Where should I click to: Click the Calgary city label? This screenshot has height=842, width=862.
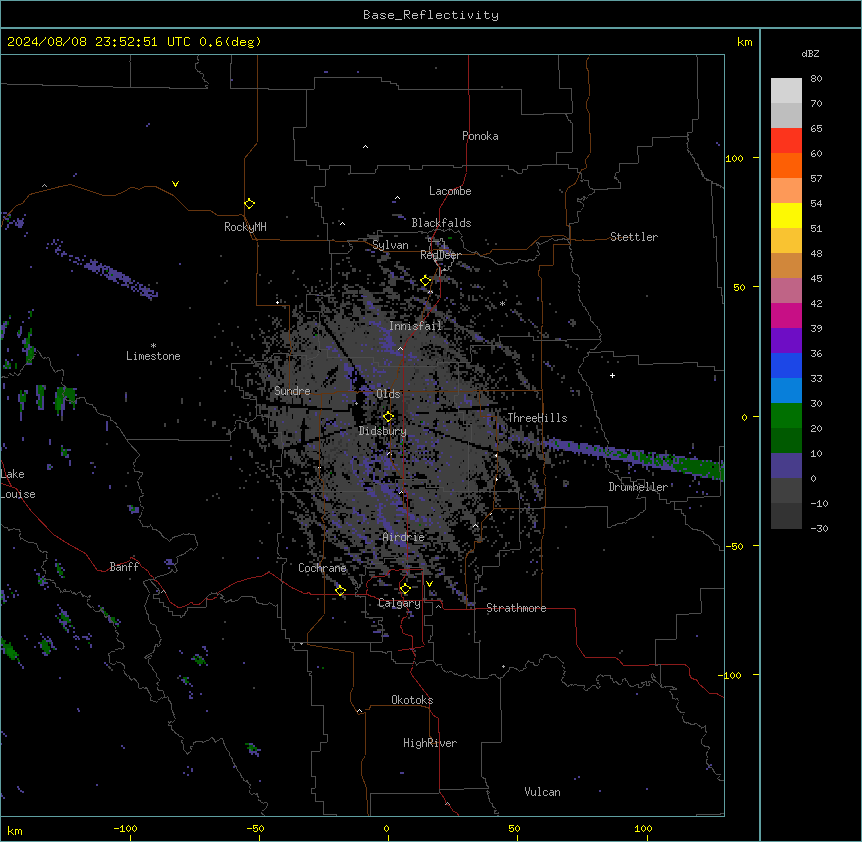(x=399, y=603)
